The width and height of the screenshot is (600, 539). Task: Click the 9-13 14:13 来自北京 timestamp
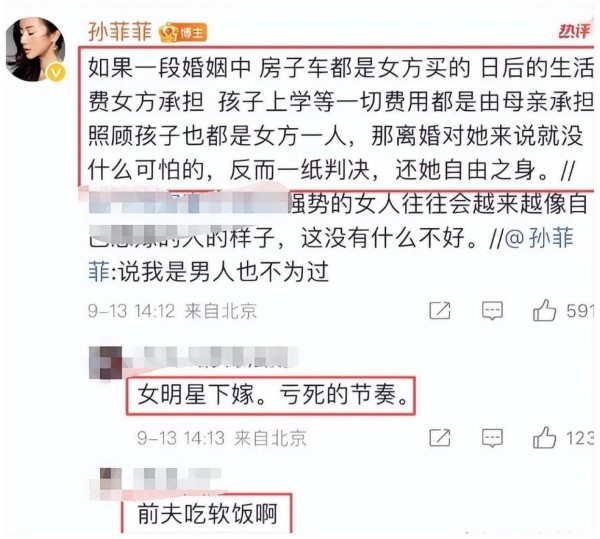coord(222,438)
